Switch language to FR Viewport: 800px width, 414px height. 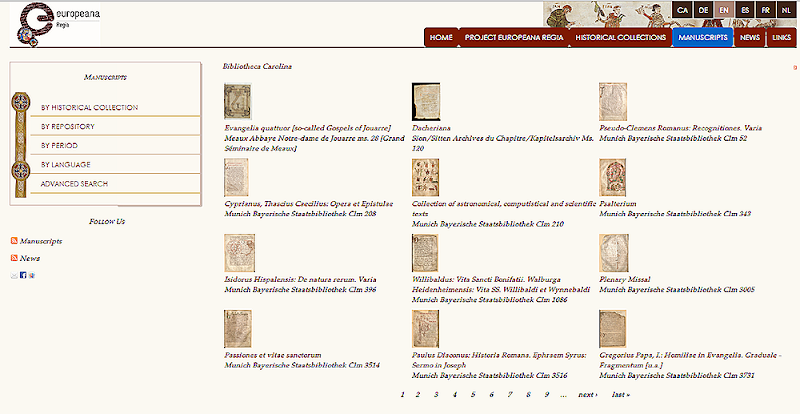tap(765, 10)
